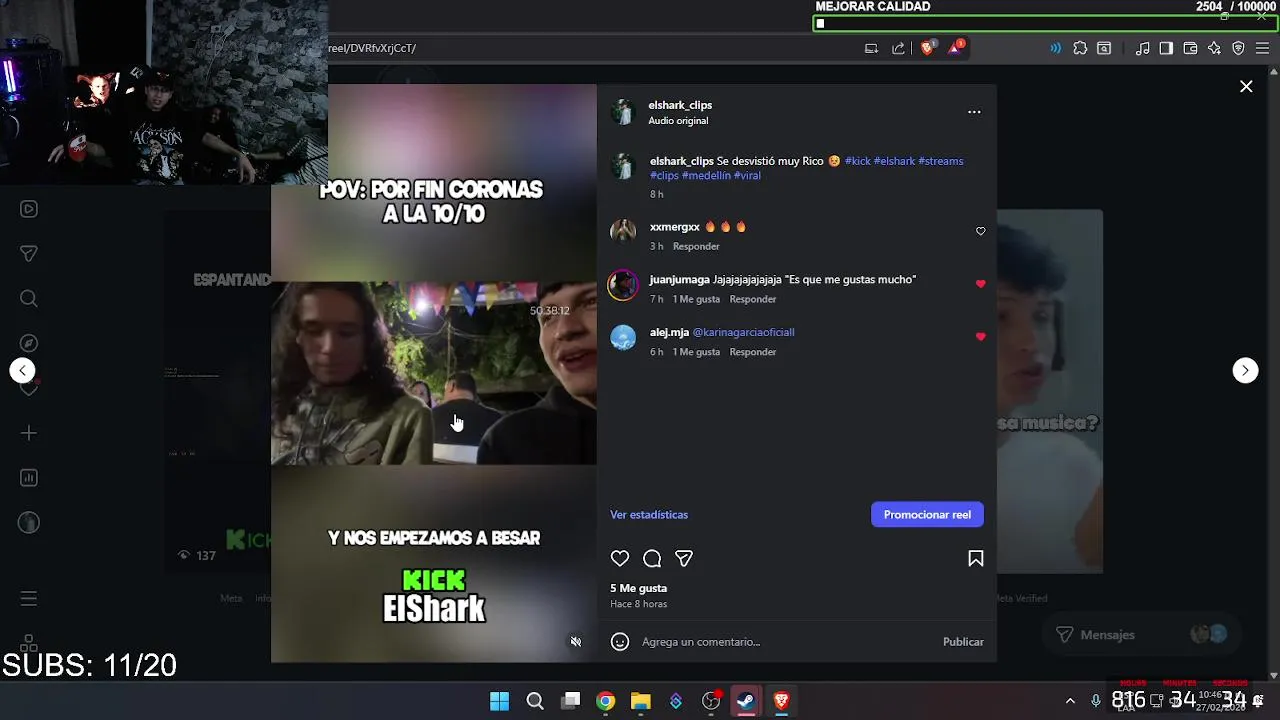Reply to the alej.mja comment
This screenshot has height=720, width=1280.
[x=753, y=352]
